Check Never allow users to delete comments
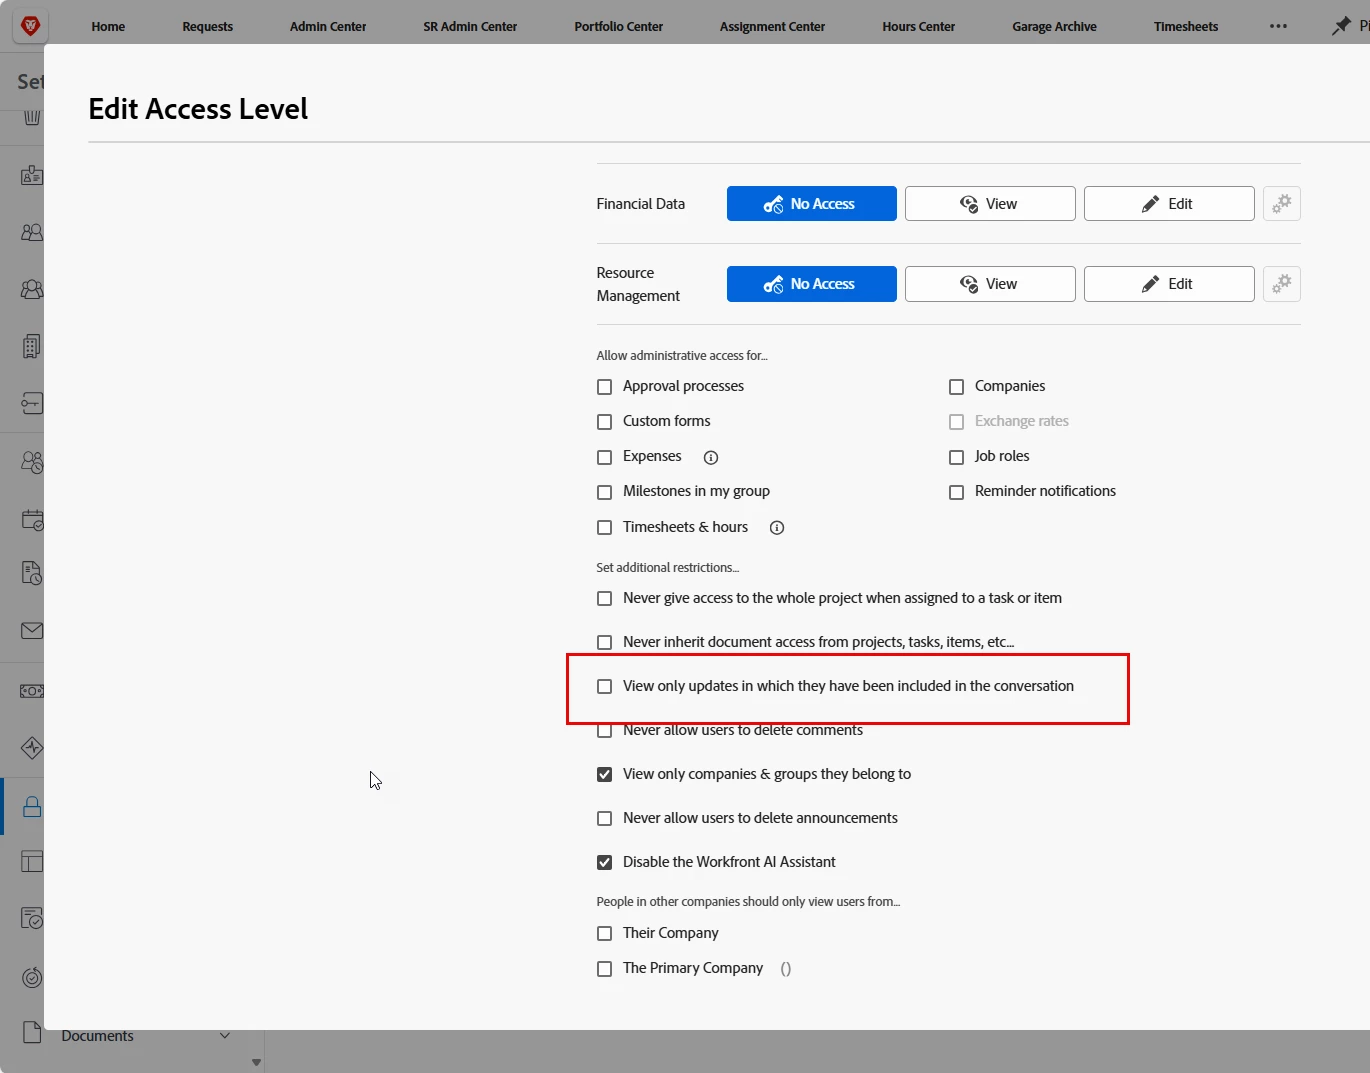1370x1073 pixels. click(604, 731)
